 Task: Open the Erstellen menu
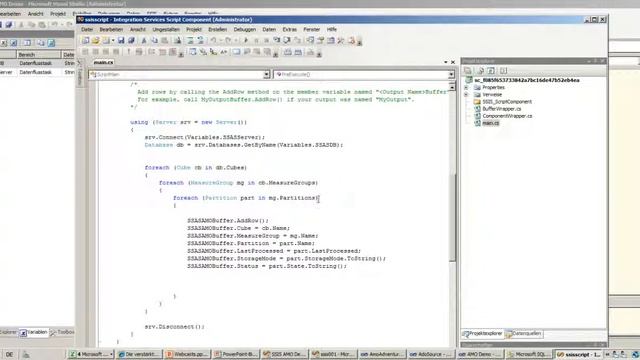click(x=218, y=29)
